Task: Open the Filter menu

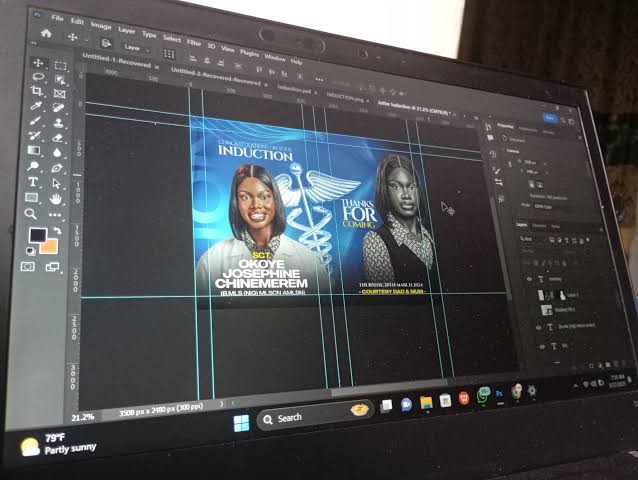Action: click(x=194, y=42)
